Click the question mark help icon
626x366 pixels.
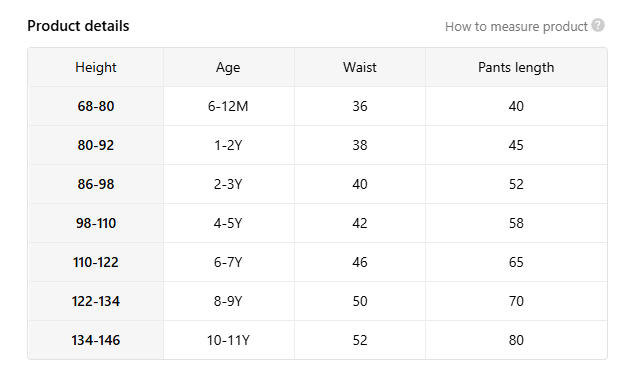coord(598,25)
